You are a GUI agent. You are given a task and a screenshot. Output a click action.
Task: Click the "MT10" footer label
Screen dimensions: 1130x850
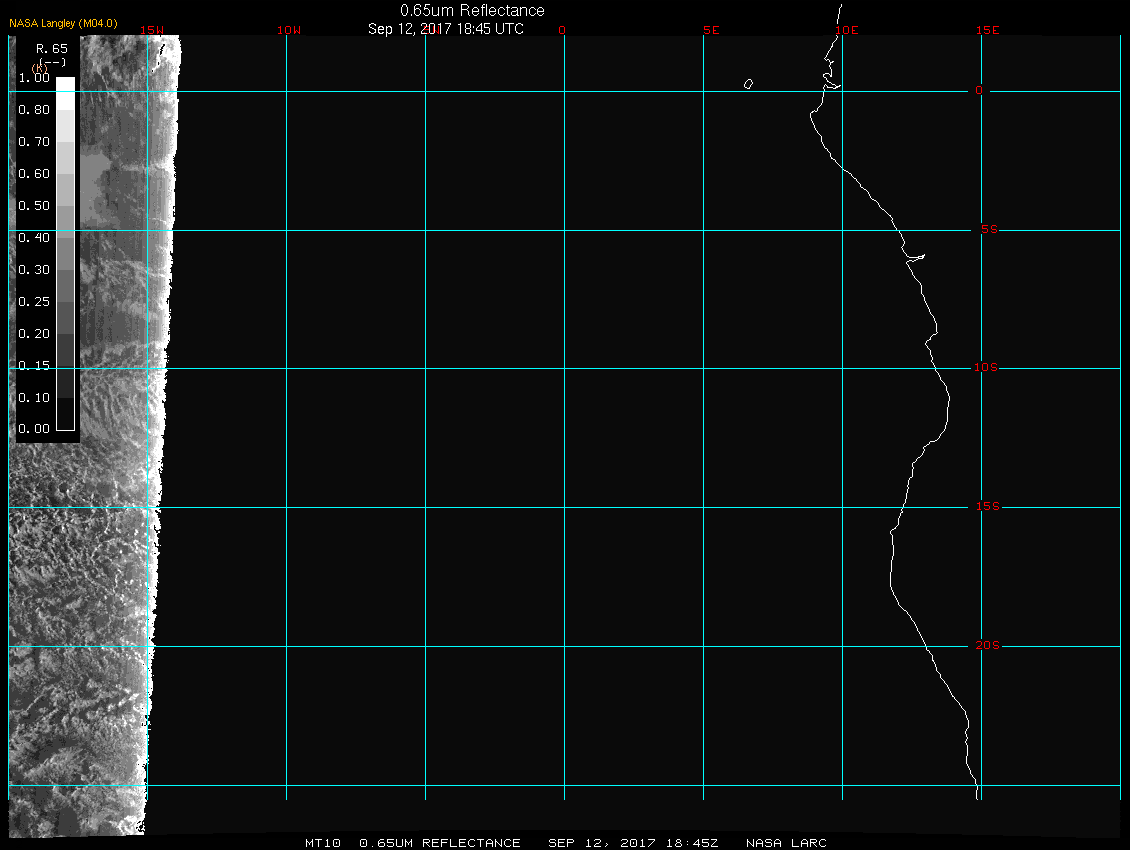click(323, 843)
